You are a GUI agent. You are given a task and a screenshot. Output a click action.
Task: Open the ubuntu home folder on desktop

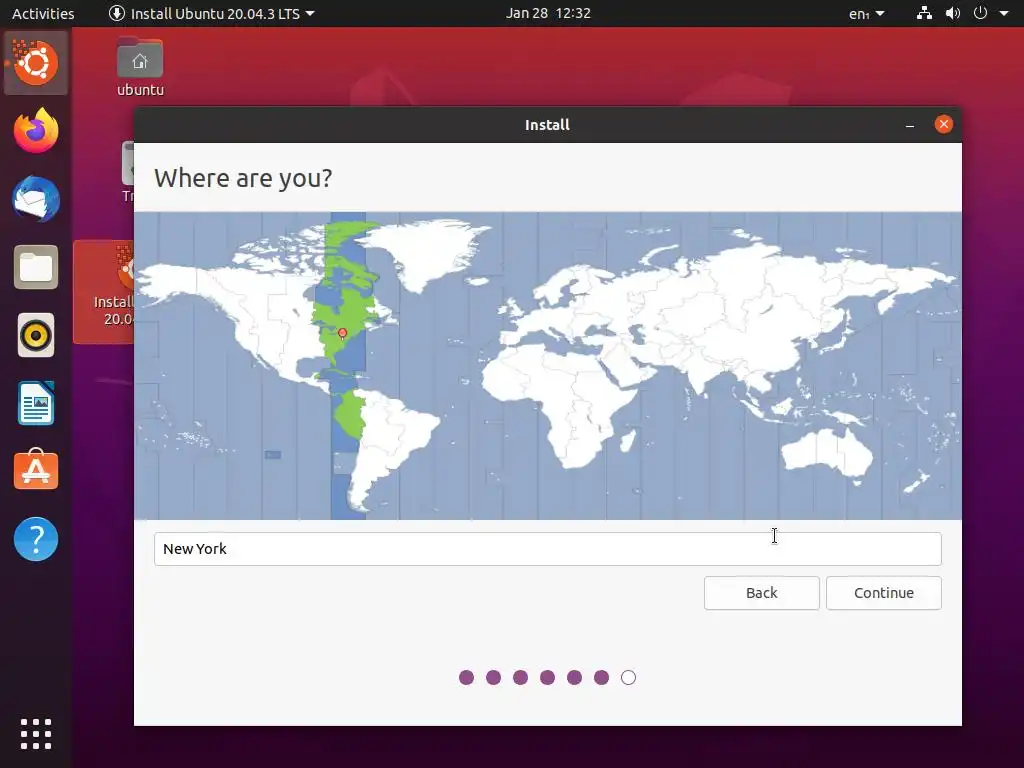140,67
